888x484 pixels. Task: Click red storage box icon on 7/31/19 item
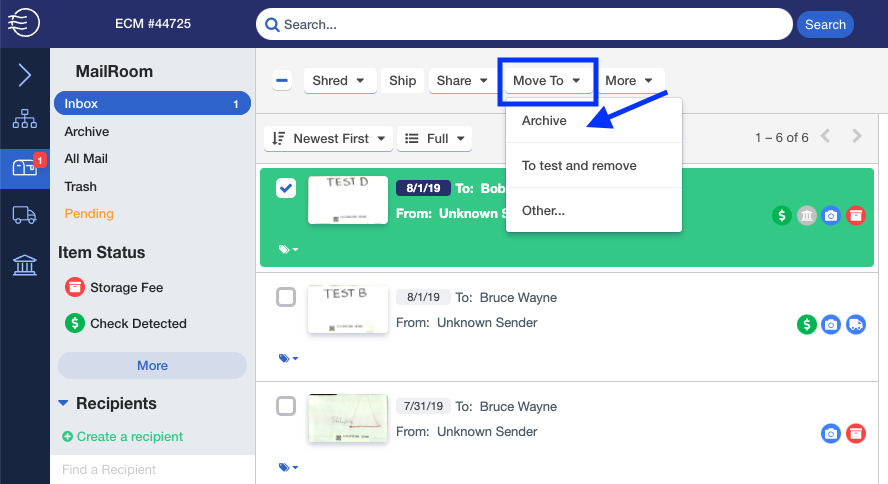click(x=856, y=434)
